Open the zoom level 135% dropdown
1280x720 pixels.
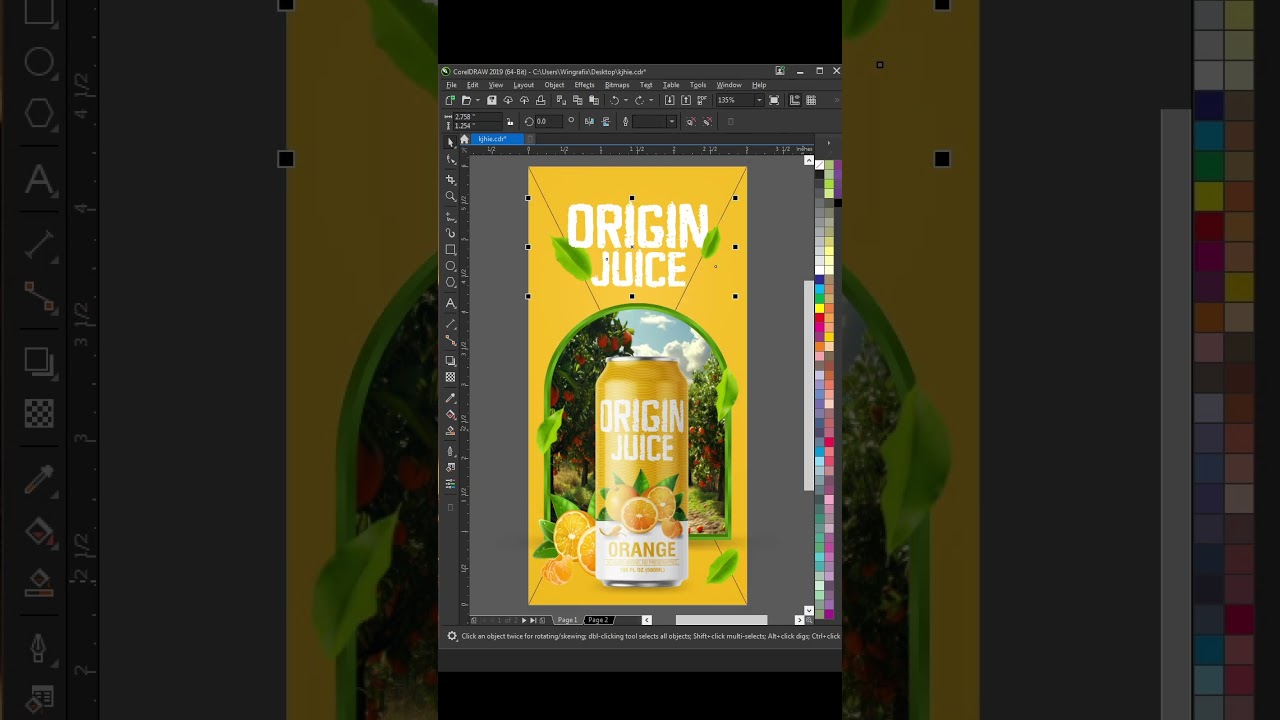tap(759, 100)
